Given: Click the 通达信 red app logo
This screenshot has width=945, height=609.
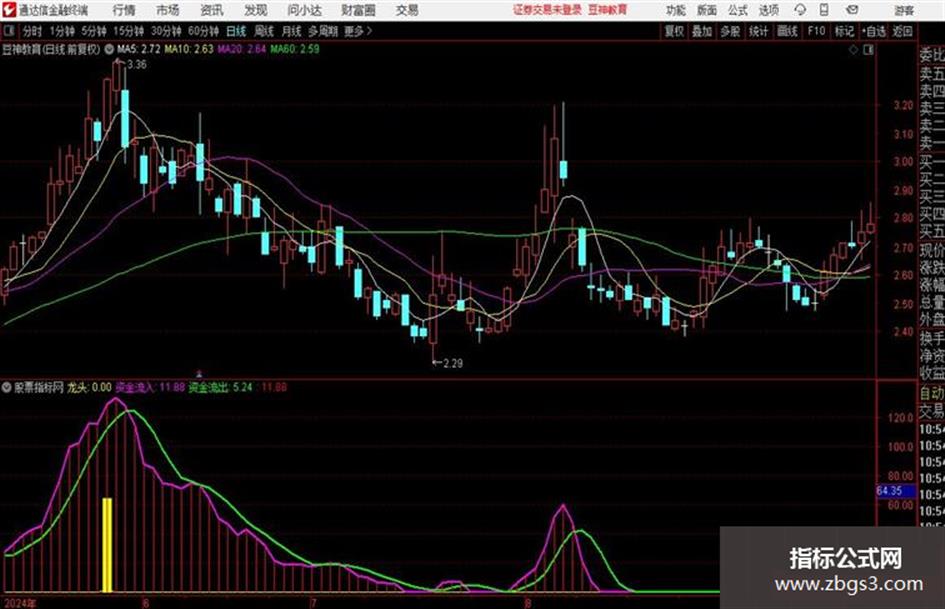Looking at the screenshot, I should (9, 10).
